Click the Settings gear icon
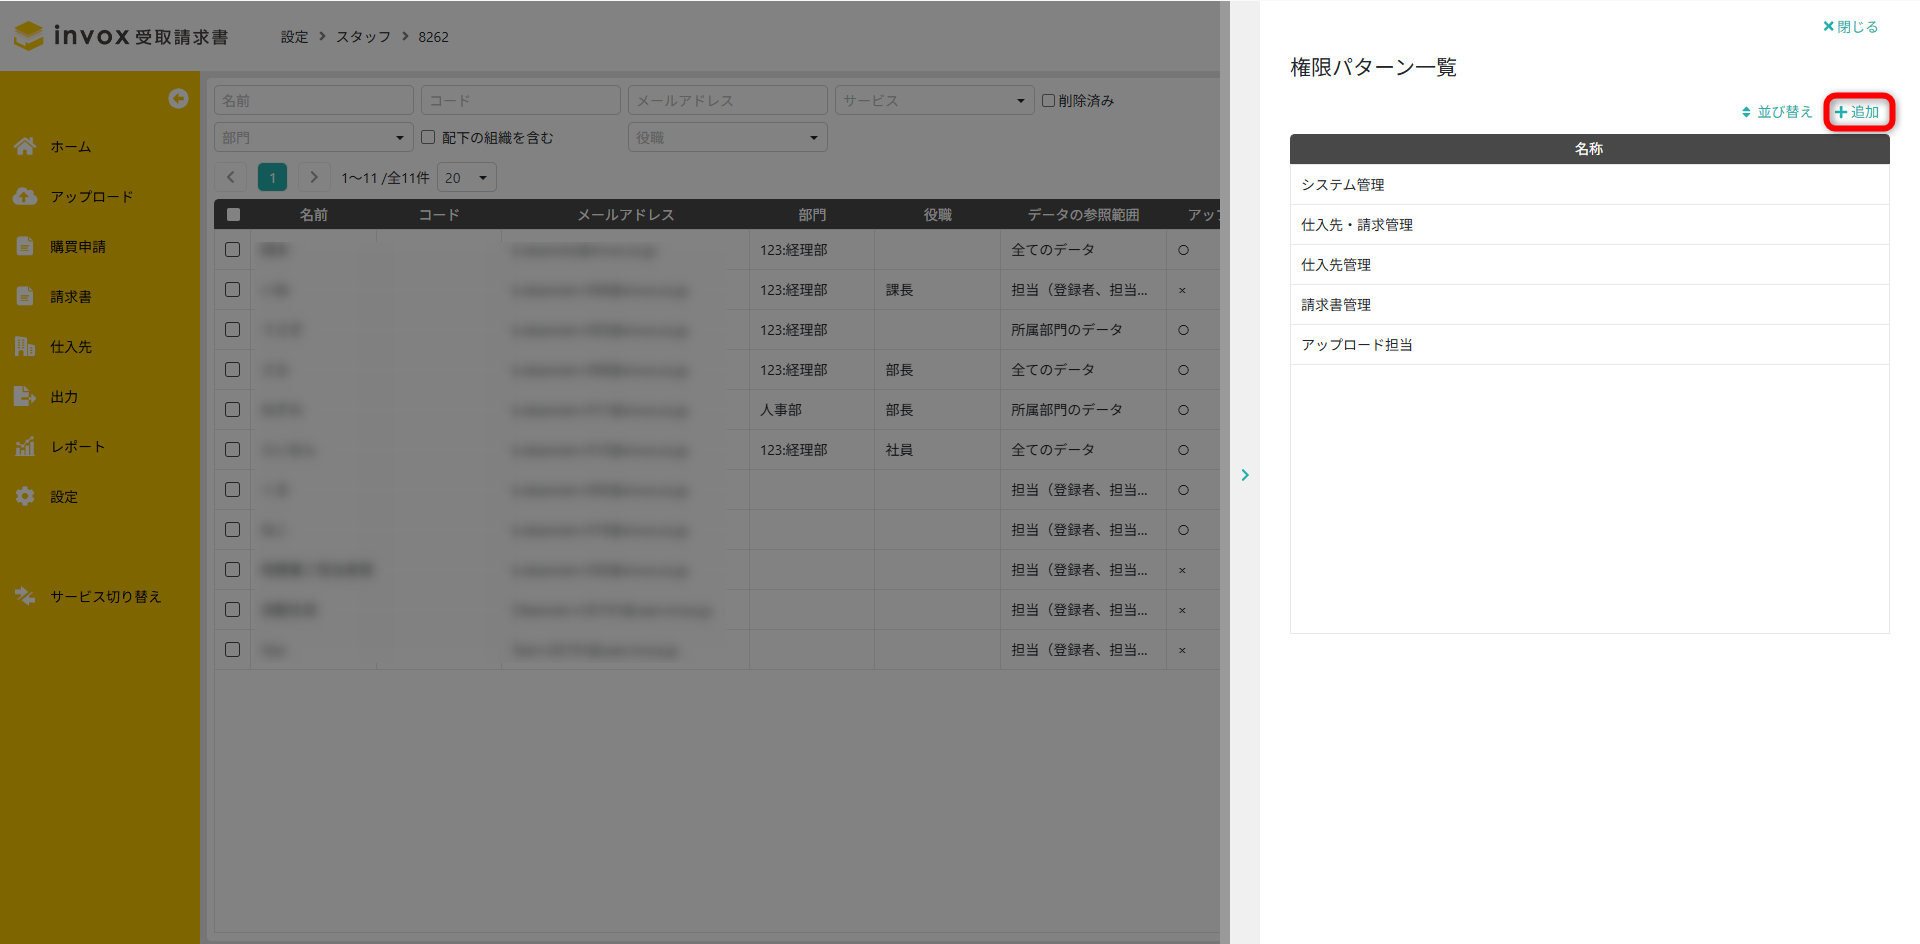Screen dimensions: 1920x944 pyautogui.click(x=25, y=496)
